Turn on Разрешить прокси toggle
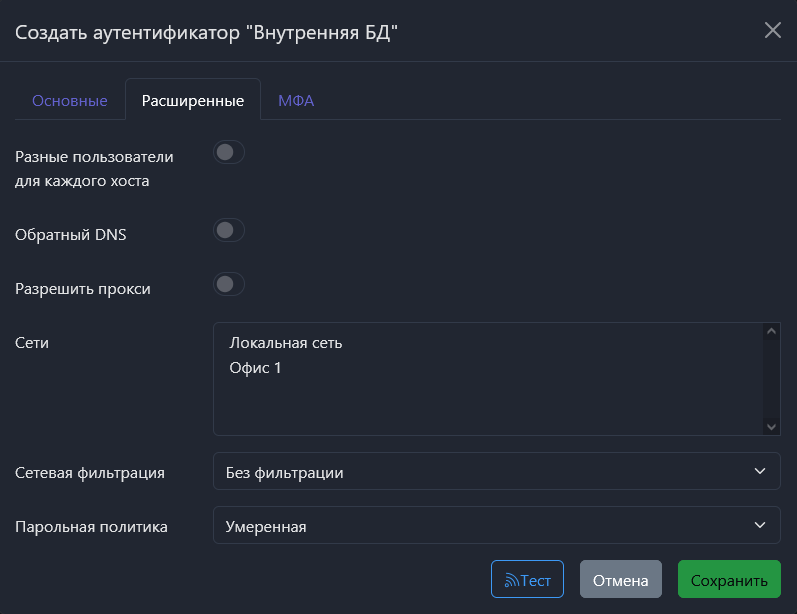 pos(229,285)
